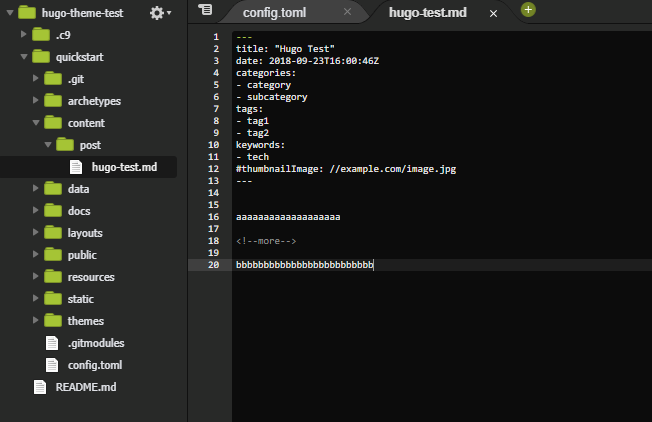Expand the themes folder arrow
The width and height of the screenshot is (652, 422).
[36, 320]
